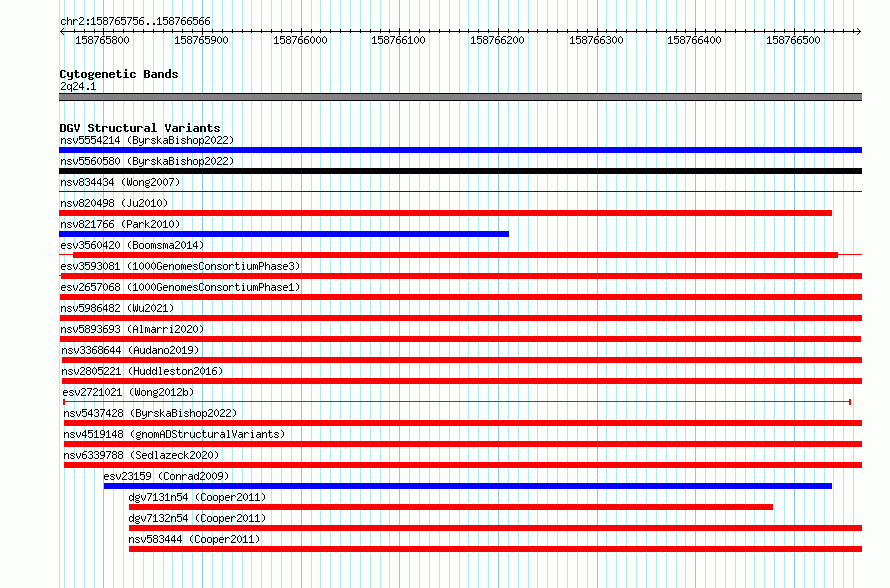Select the red bar for esv3560420
Viewport: 890px width, 588px height.
tap(455, 255)
